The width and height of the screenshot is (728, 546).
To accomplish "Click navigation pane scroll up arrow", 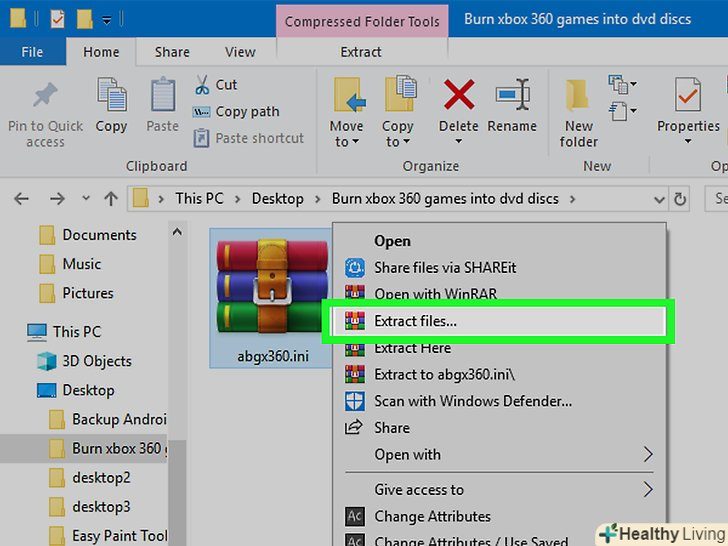I will 177,232.
